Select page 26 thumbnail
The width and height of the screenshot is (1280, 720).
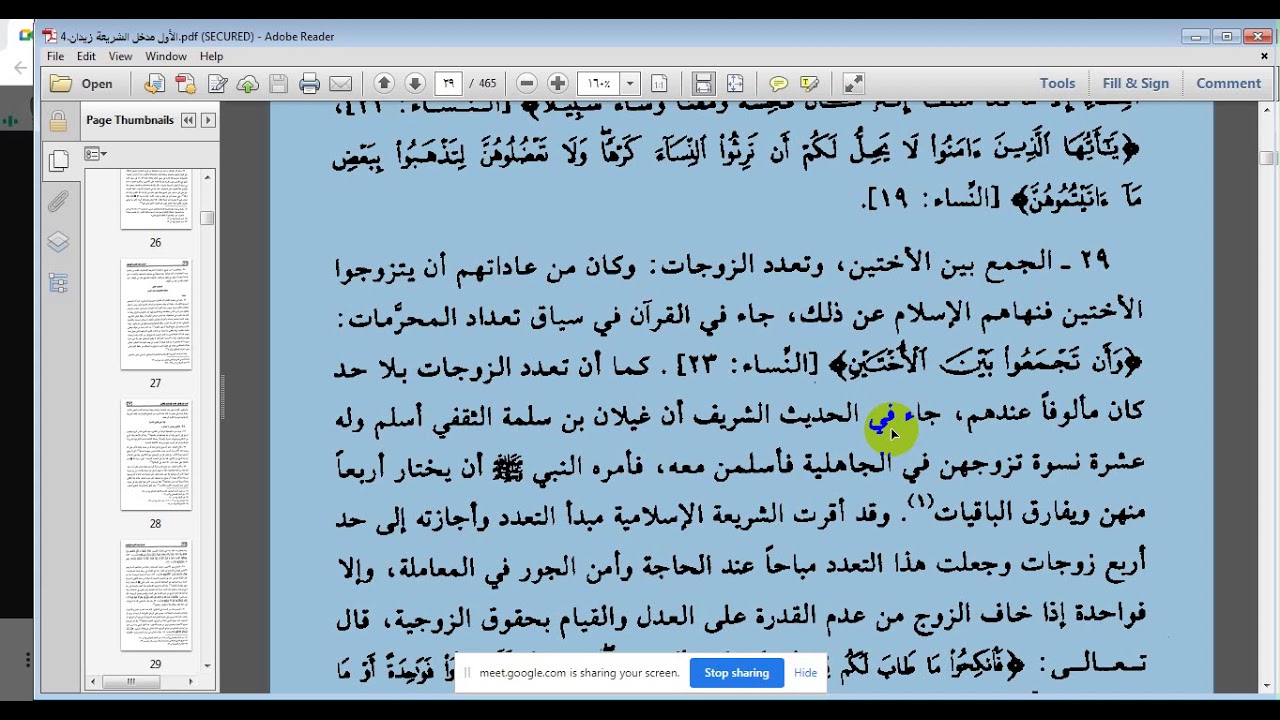pos(156,200)
